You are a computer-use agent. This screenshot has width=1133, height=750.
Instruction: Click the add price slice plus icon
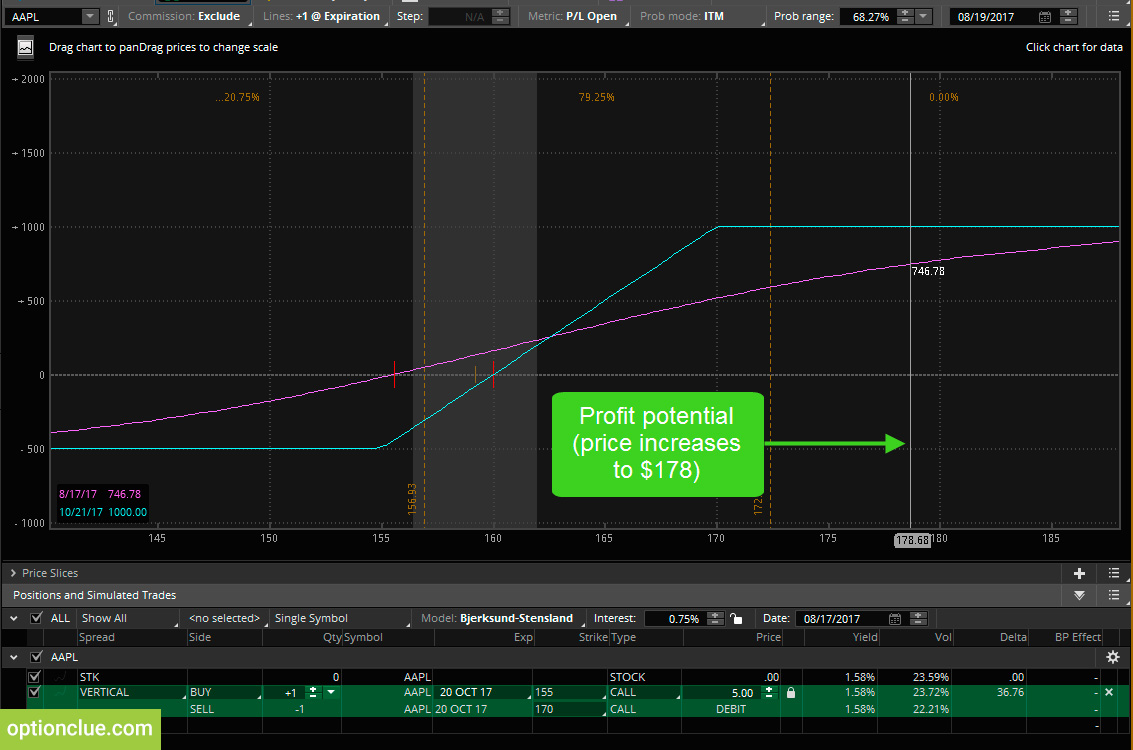1079,573
